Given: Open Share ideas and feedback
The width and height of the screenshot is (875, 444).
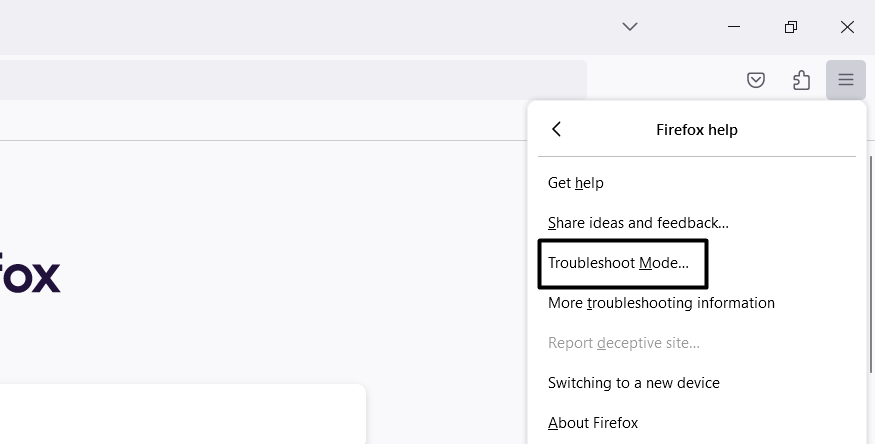Looking at the screenshot, I should pyautogui.click(x=638, y=223).
